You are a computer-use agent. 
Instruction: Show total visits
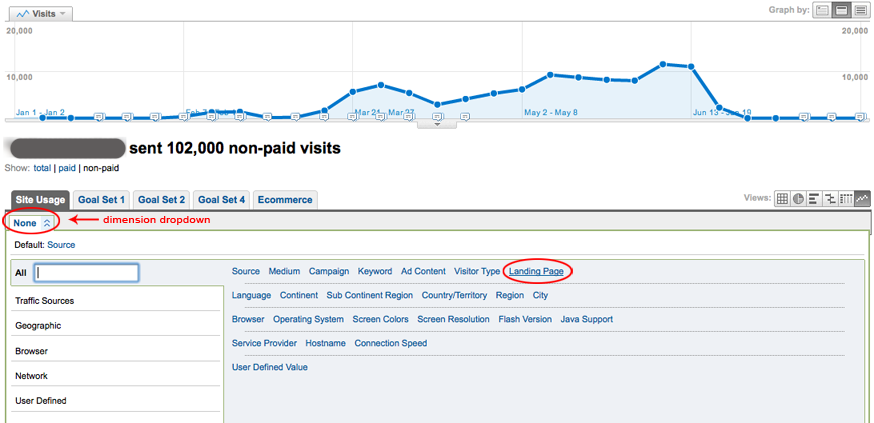click(x=42, y=168)
